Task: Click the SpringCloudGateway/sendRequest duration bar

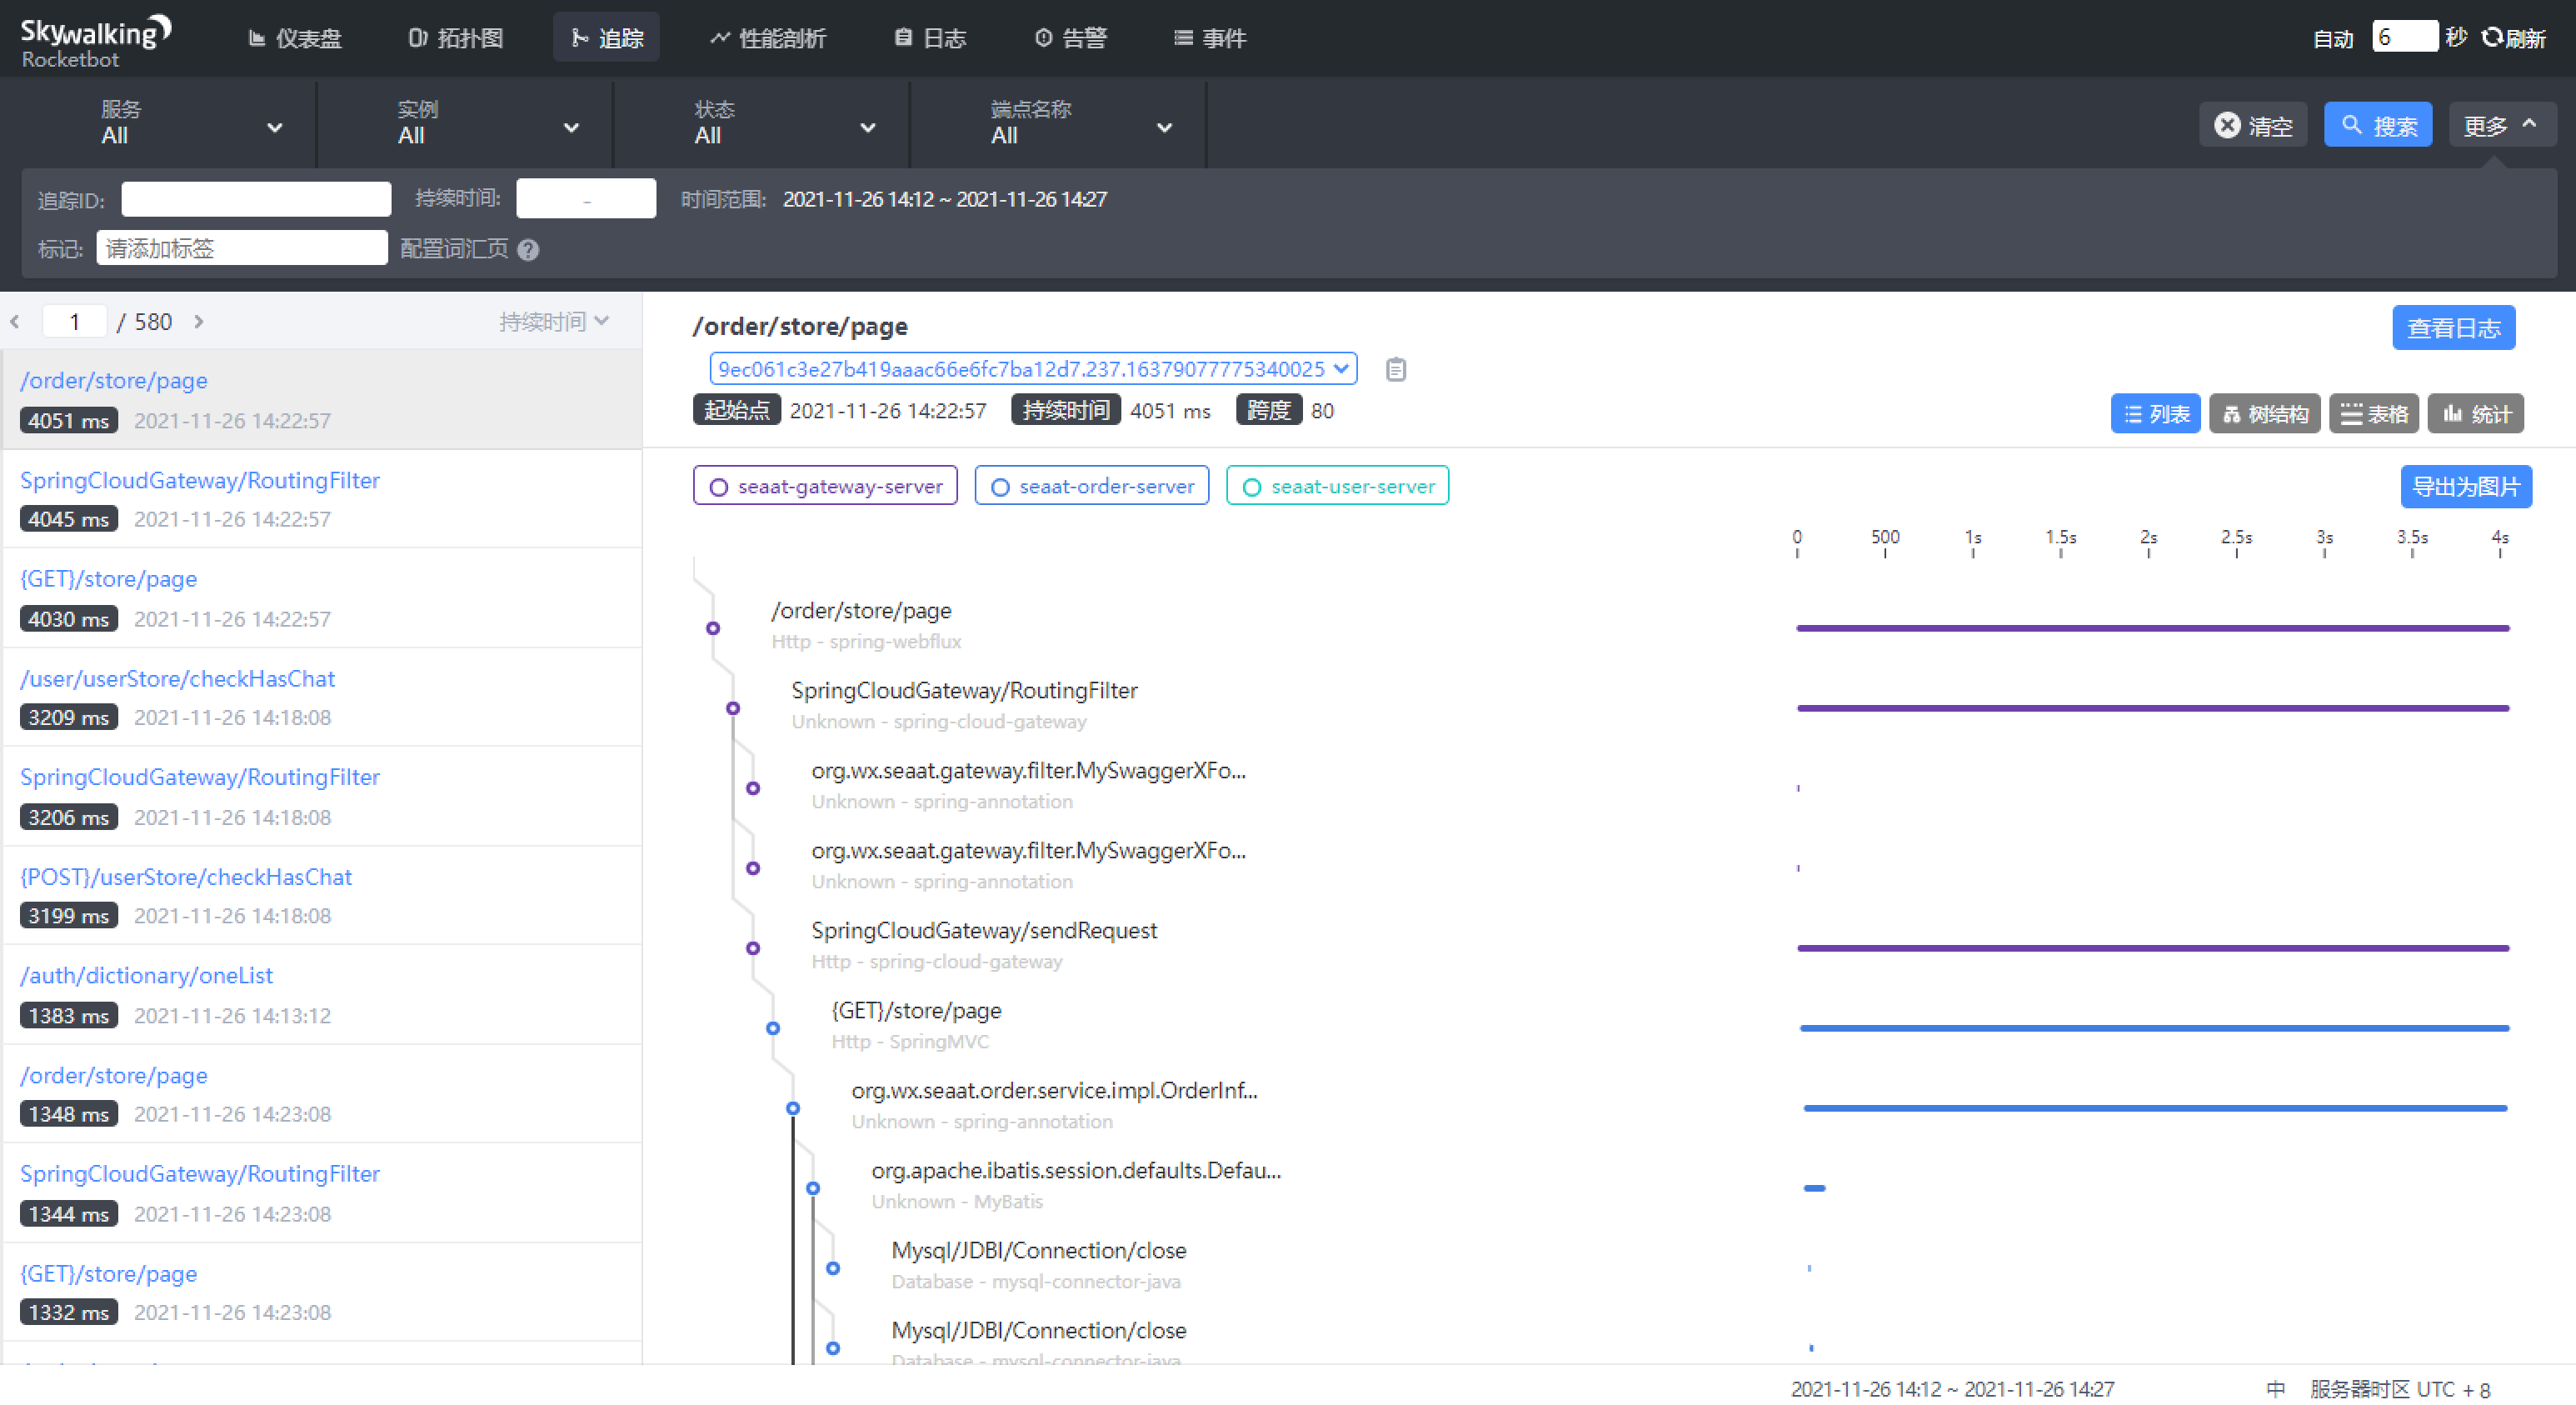Action: coord(2153,948)
